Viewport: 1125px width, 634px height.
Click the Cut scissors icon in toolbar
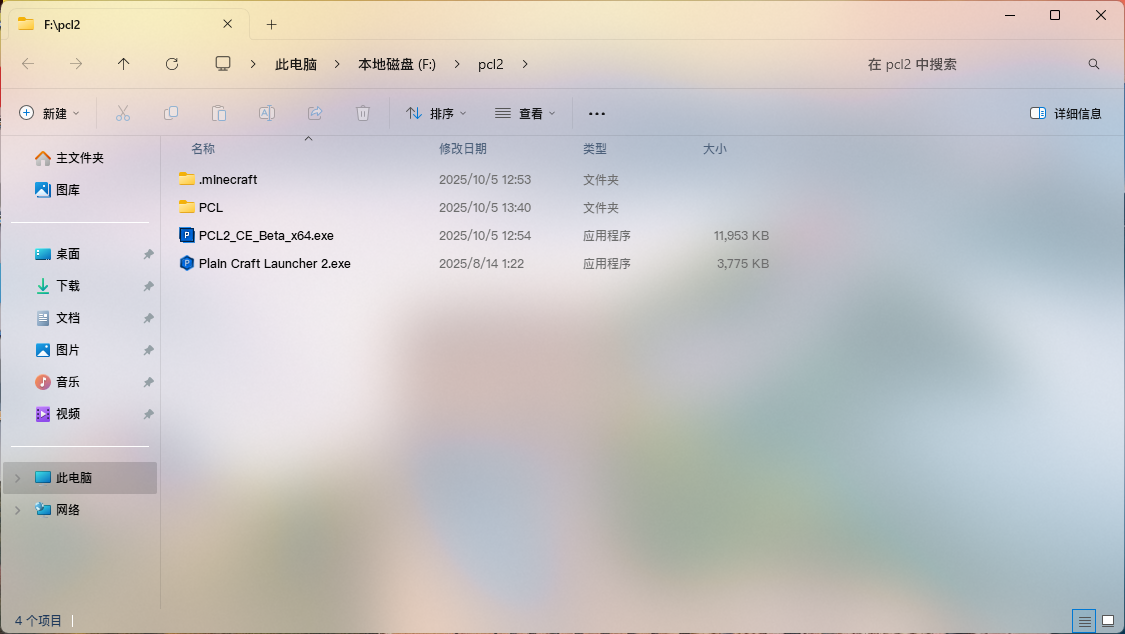pyautogui.click(x=123, y=113)
